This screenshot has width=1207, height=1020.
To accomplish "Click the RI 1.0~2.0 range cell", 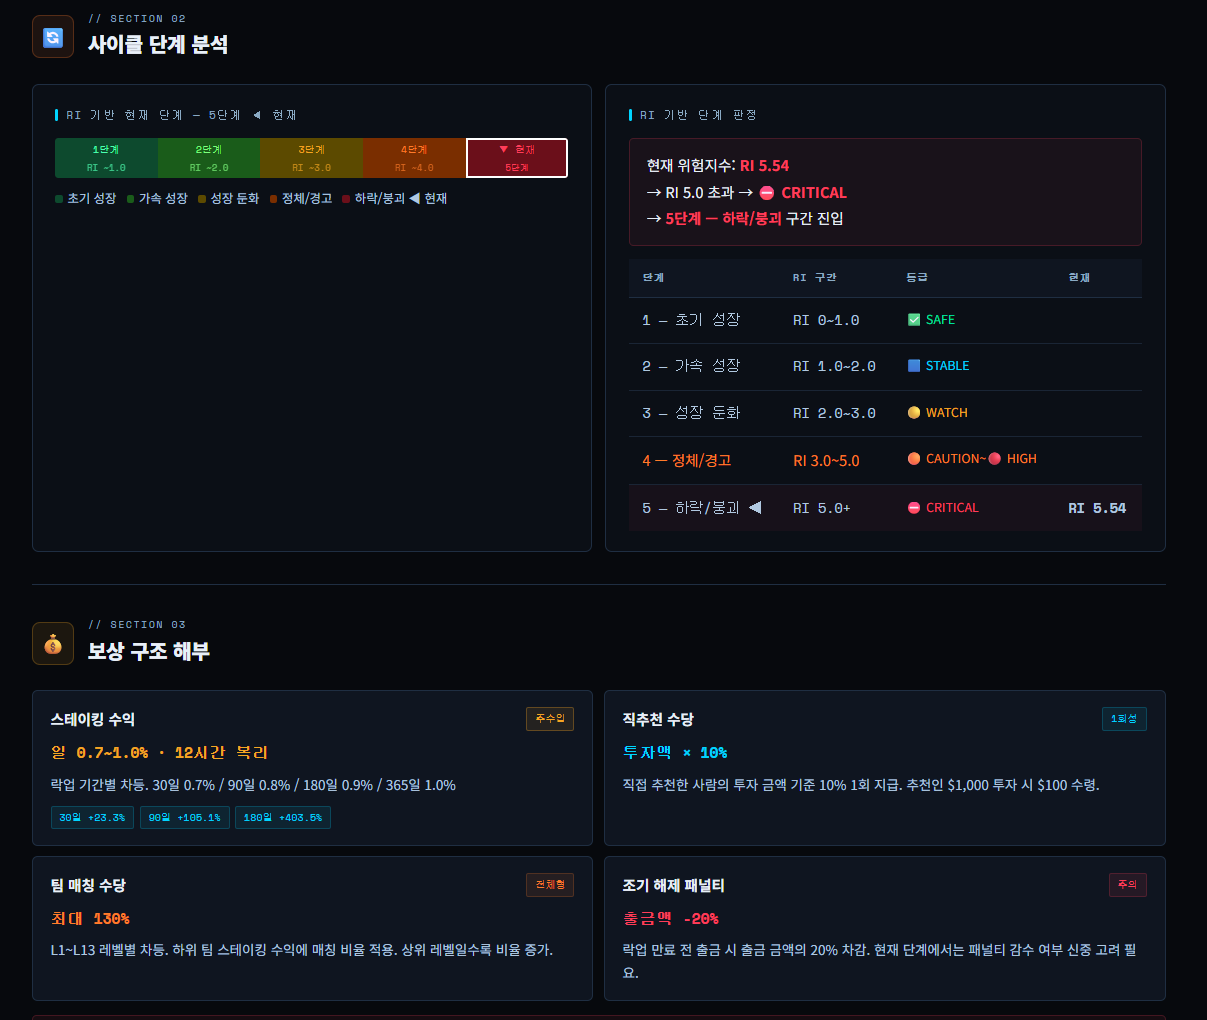I will (x=834, y=367).
